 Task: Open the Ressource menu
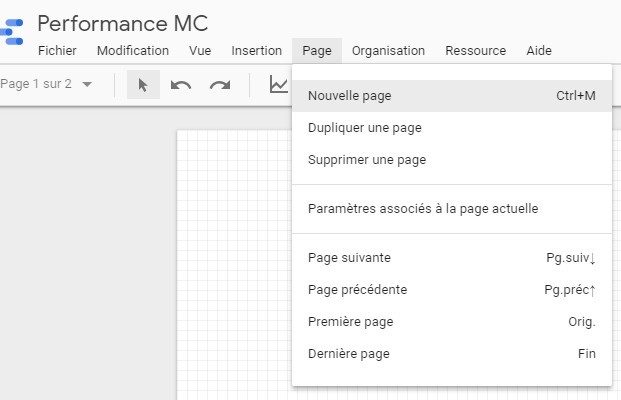[475, 51]
